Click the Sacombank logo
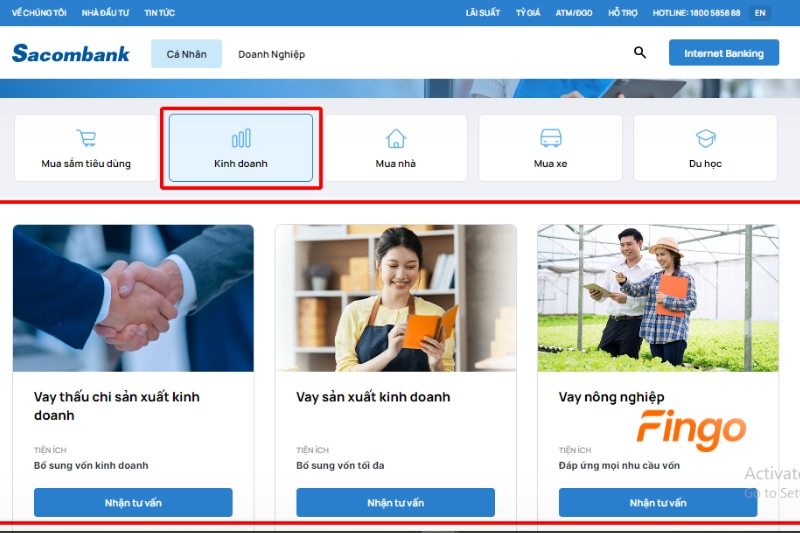Image resolution: width=800 pixels, height=533 pixels. 71,53
